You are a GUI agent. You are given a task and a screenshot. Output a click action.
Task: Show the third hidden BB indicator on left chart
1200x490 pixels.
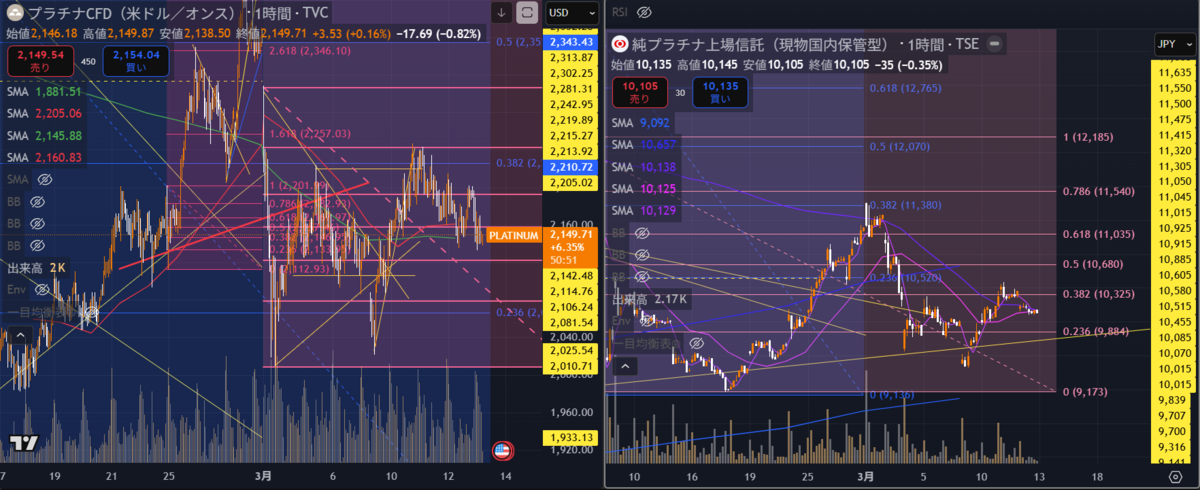click(x=36, y=246)
